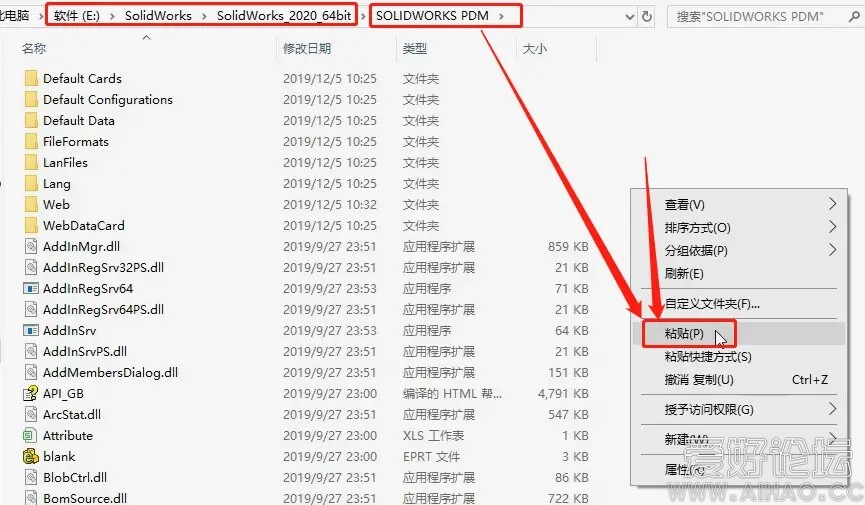Click the AddInRegSrv64 application icon

pos(30,289)
